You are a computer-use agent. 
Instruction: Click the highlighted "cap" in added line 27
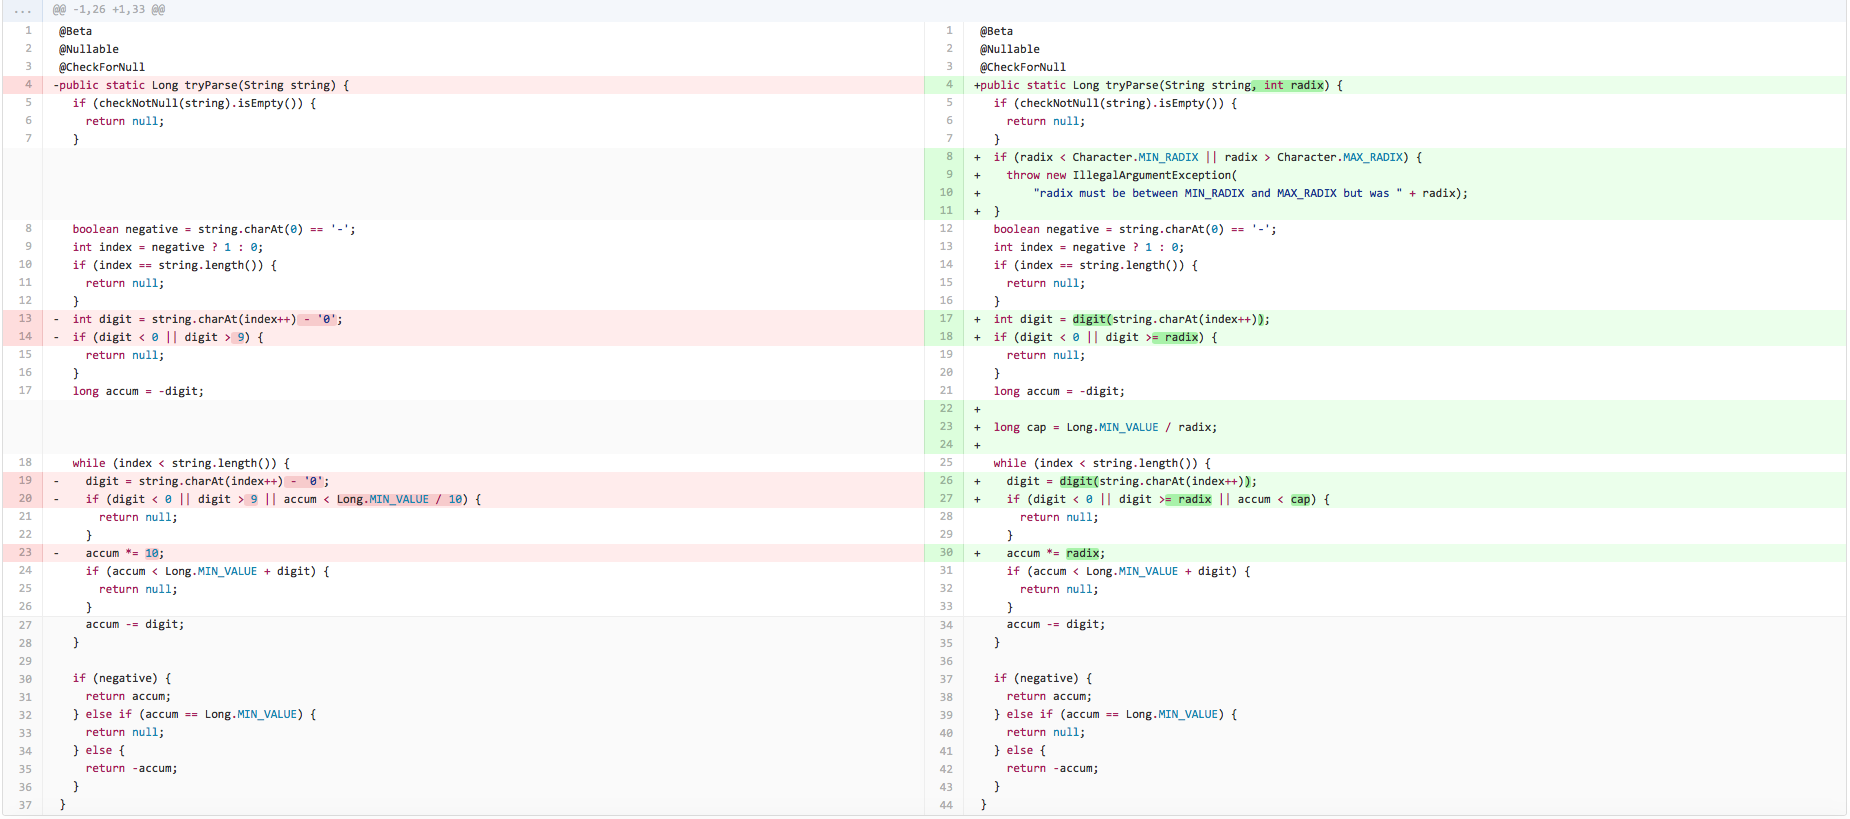pyautogui.click(x=1300, y=499)
